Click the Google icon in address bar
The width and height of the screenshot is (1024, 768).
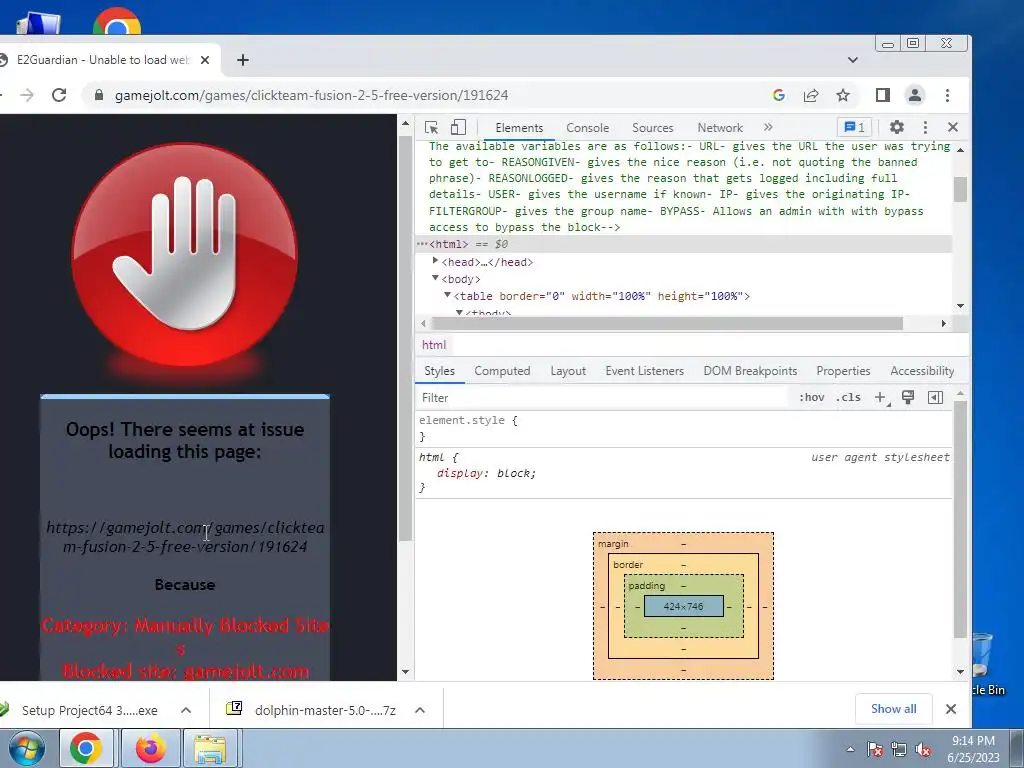pos(778,95)
